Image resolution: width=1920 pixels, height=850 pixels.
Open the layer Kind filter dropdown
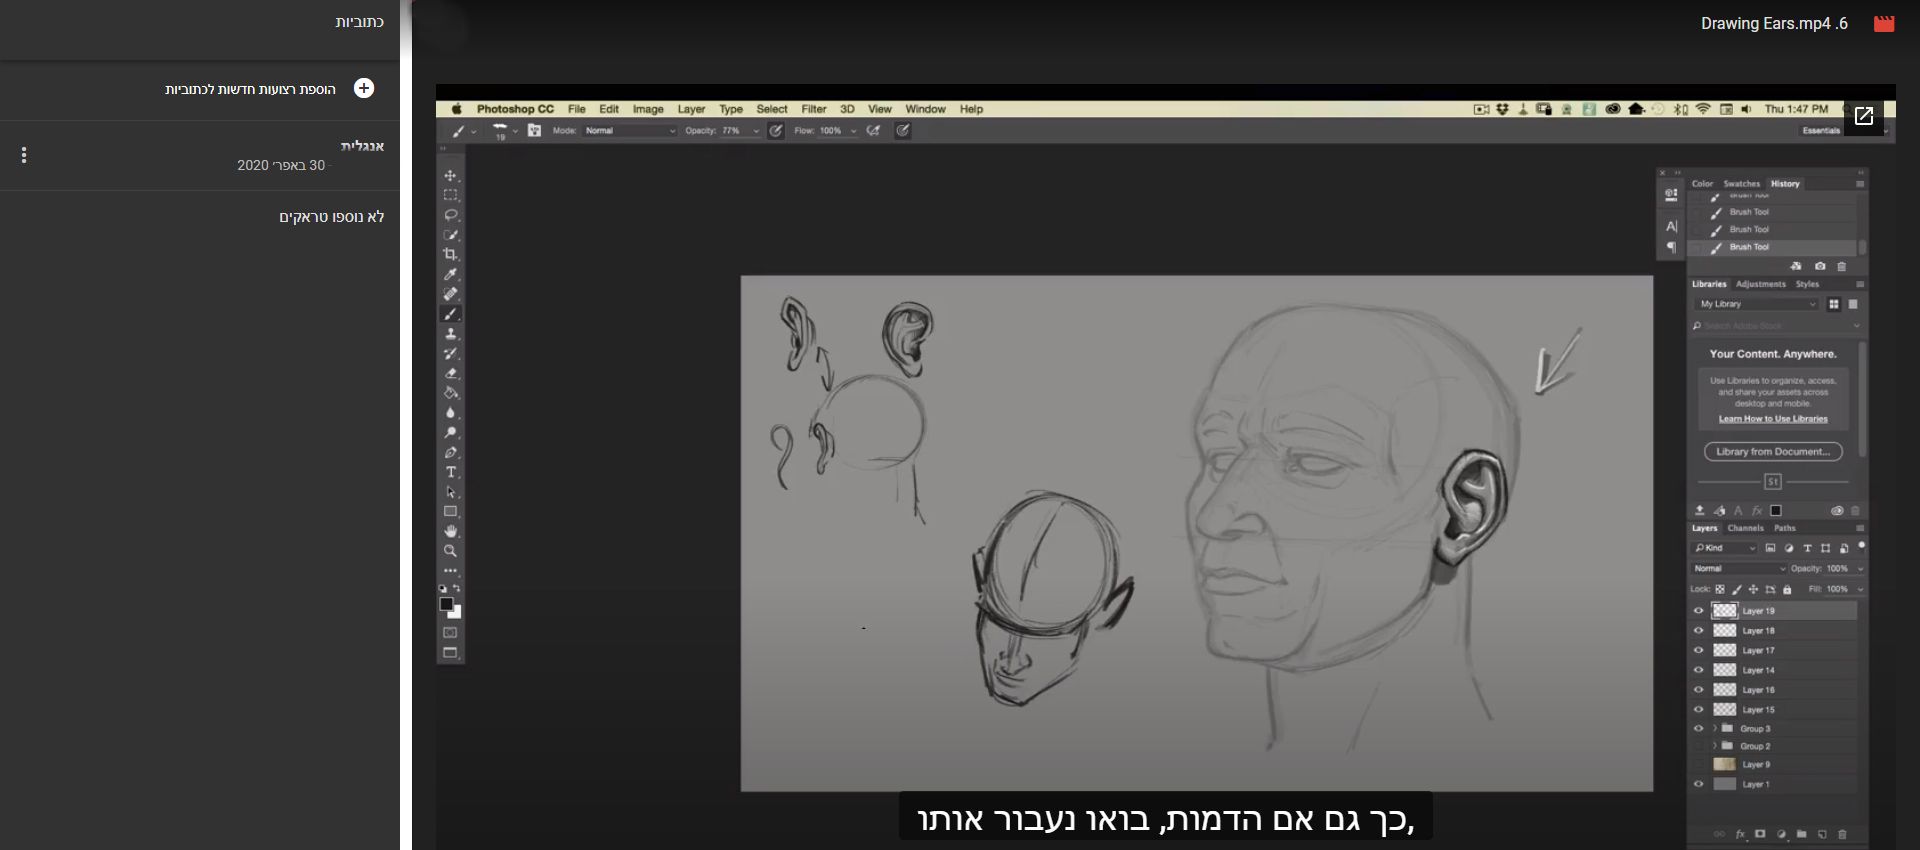pos(1724,548)
